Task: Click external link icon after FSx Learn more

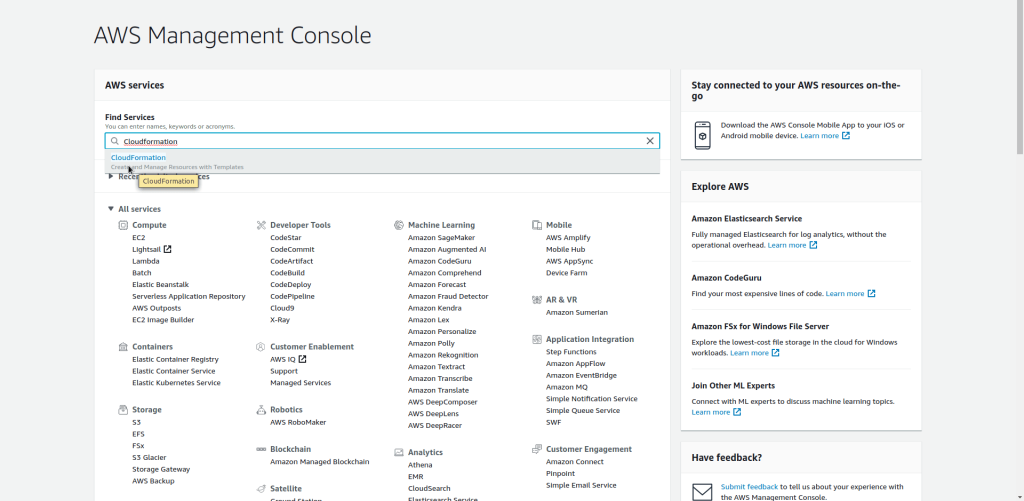Action: point(775,353)
